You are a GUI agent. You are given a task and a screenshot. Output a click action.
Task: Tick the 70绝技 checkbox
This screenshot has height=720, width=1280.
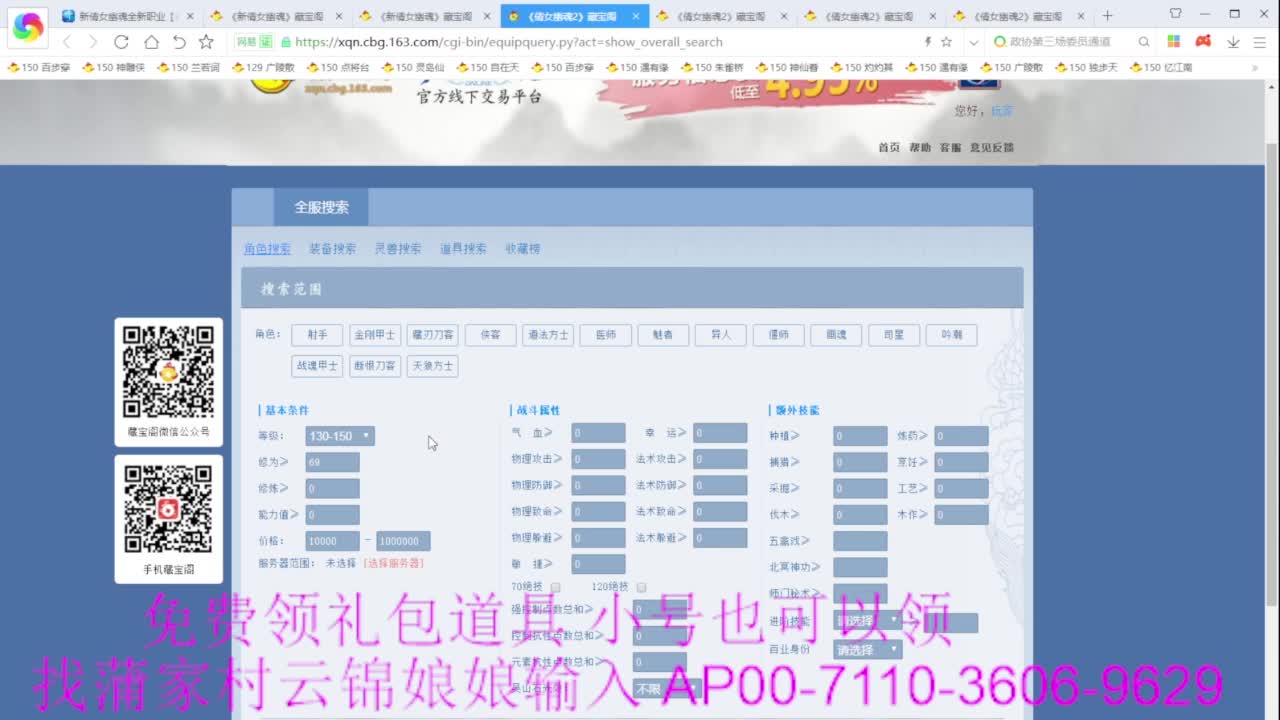tap(555, 587)
